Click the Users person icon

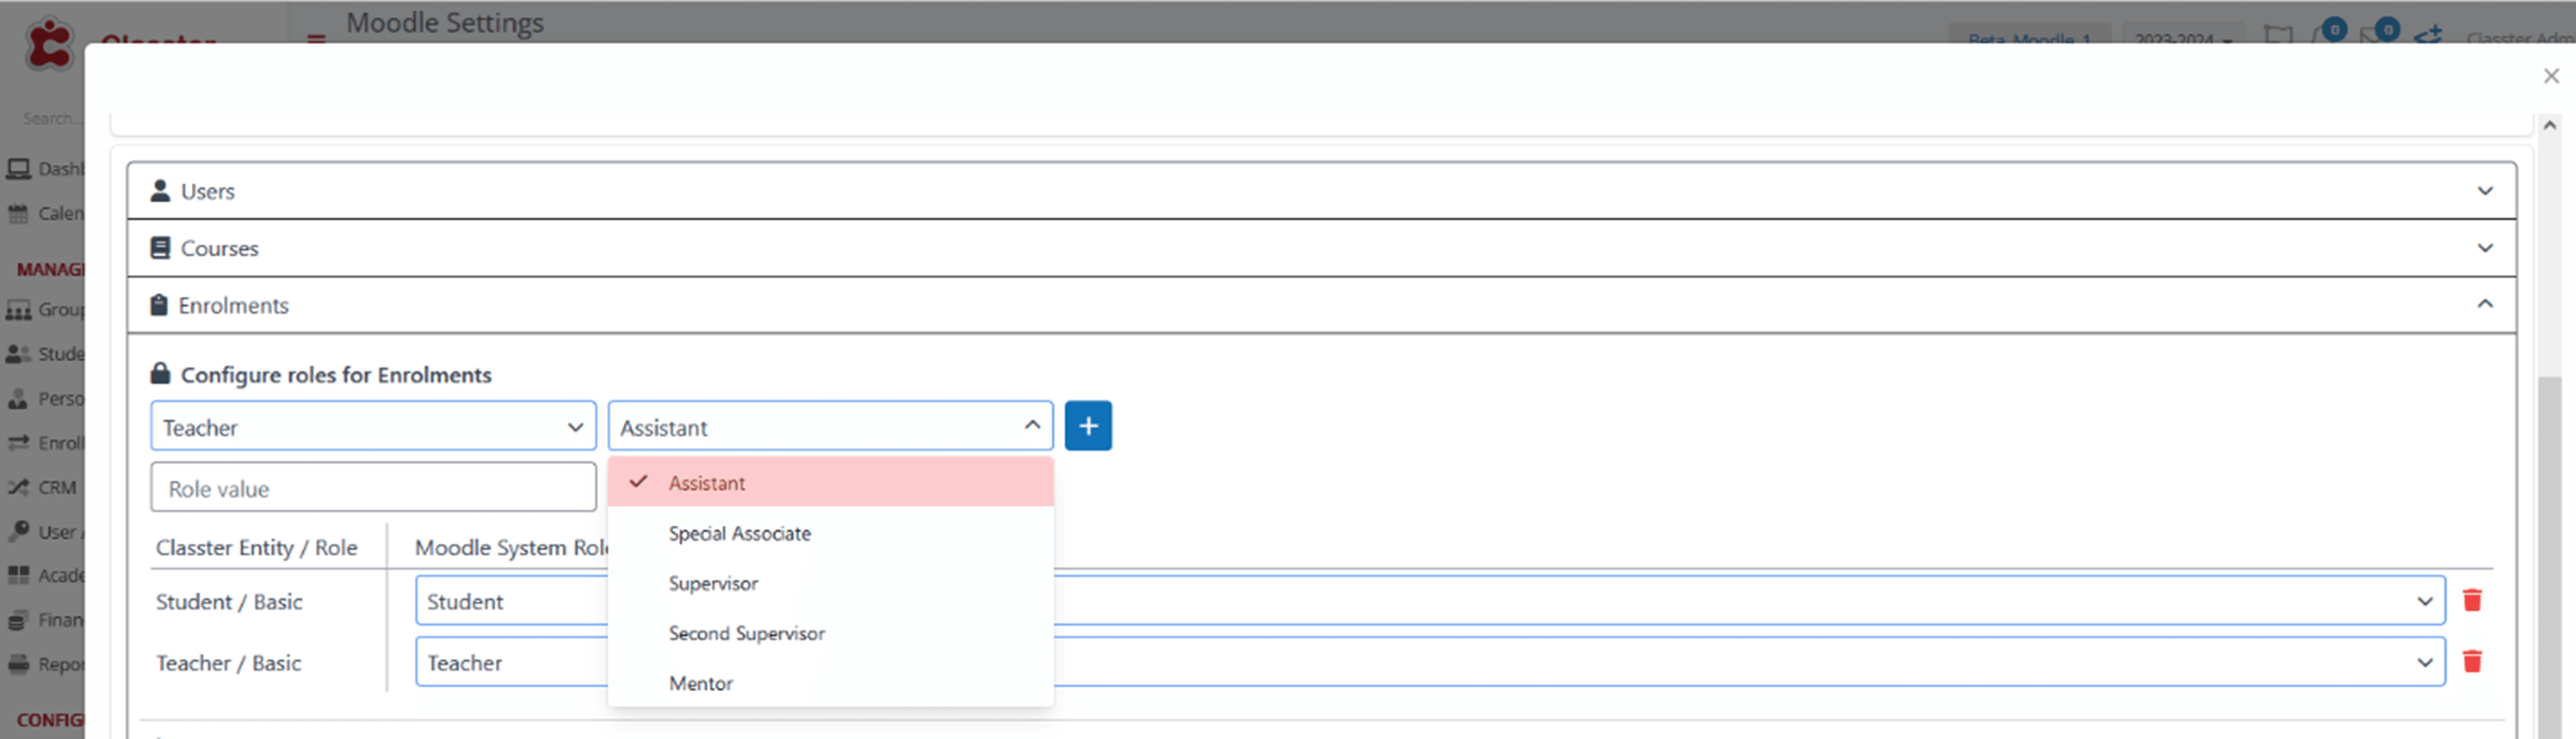click(160, 190)
